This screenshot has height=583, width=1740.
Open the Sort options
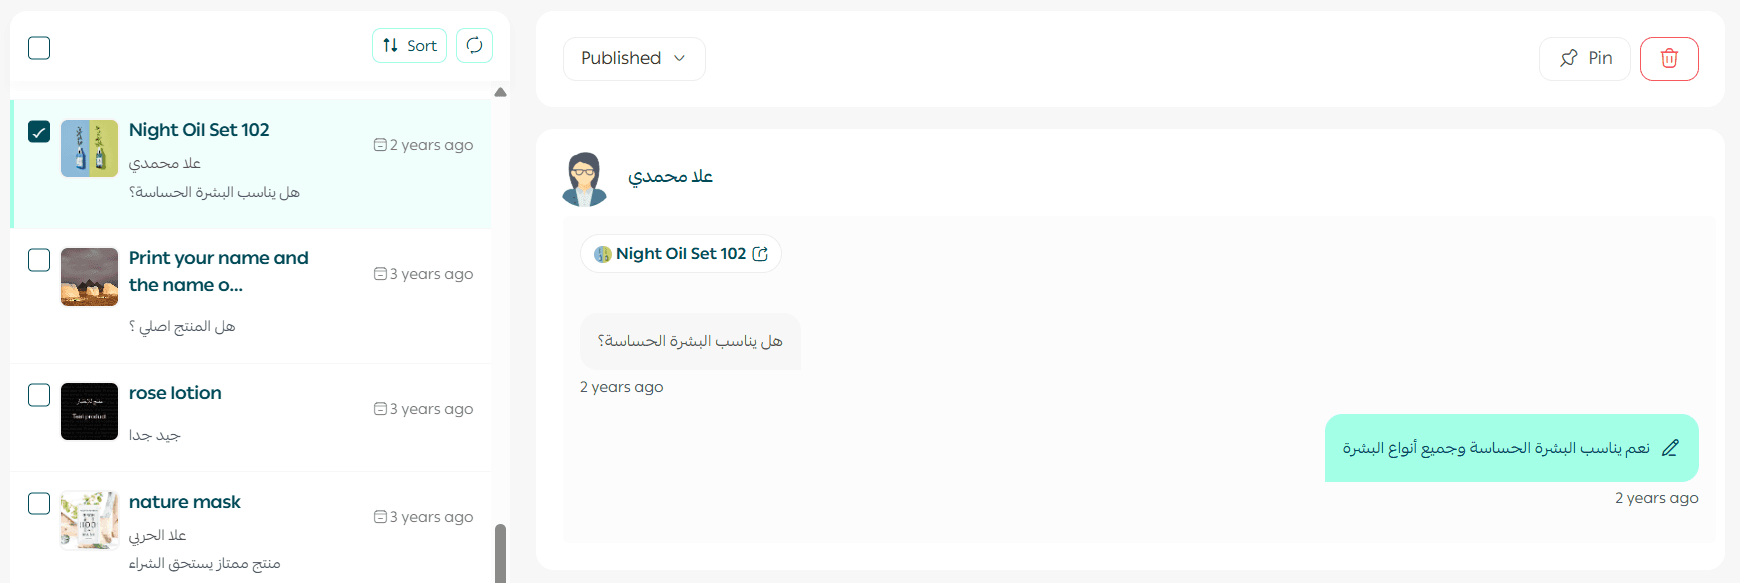[409, 45]
